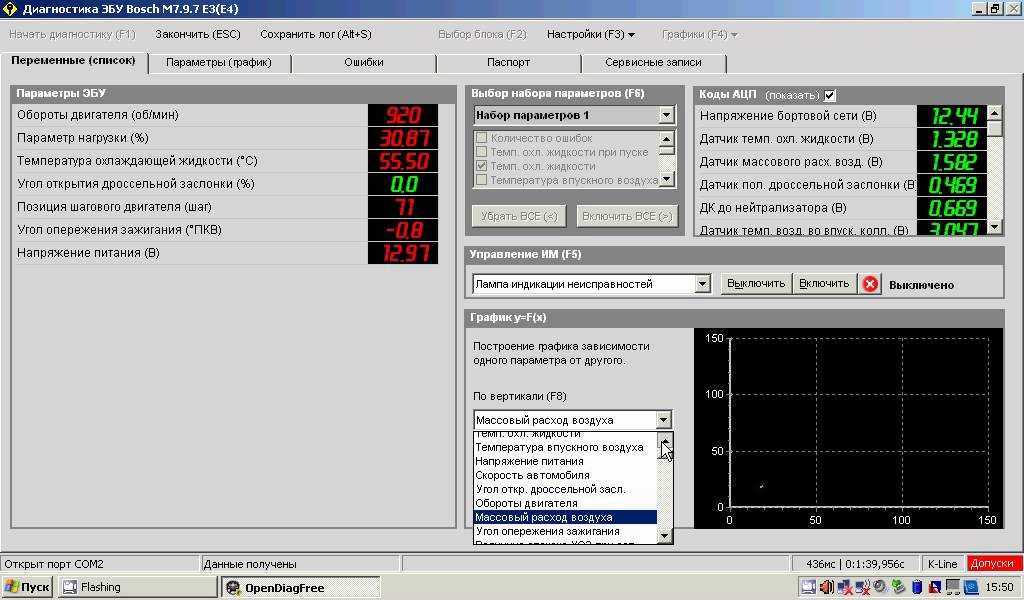Click the Включить button

(x=824, y=284)
